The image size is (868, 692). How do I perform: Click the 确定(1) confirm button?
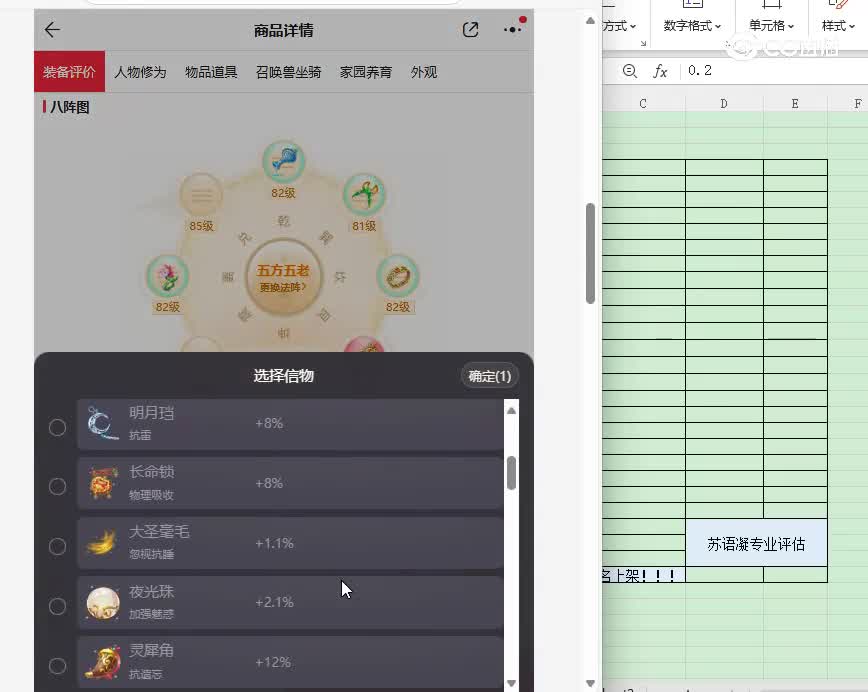tap(489, 376)
